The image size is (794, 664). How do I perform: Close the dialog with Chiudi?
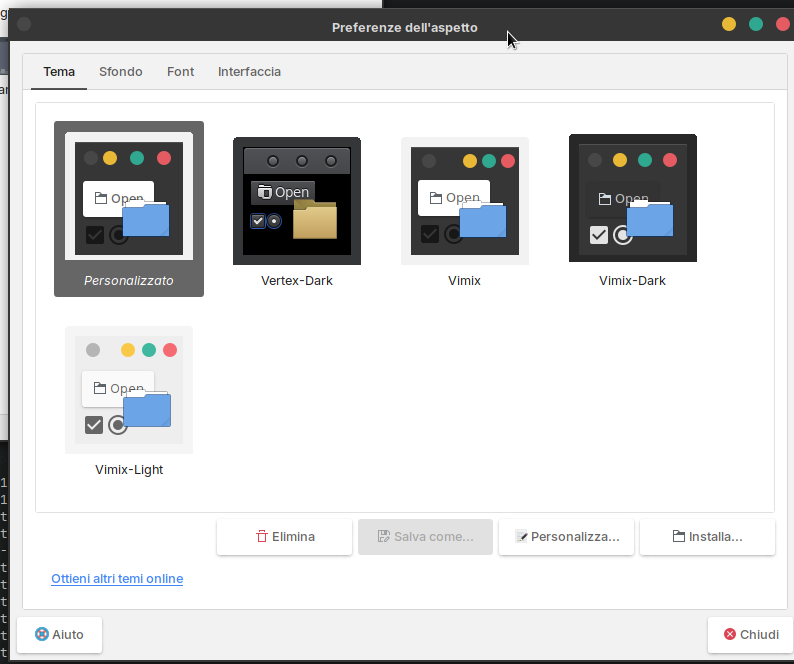pos(751,635)
